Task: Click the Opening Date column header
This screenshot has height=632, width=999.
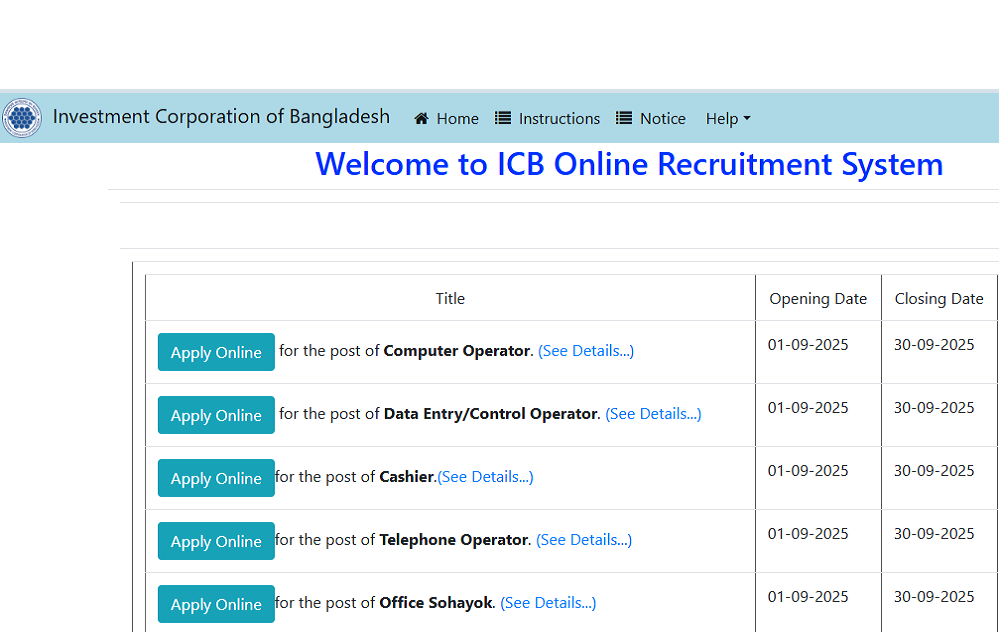Action: point(818,299)
